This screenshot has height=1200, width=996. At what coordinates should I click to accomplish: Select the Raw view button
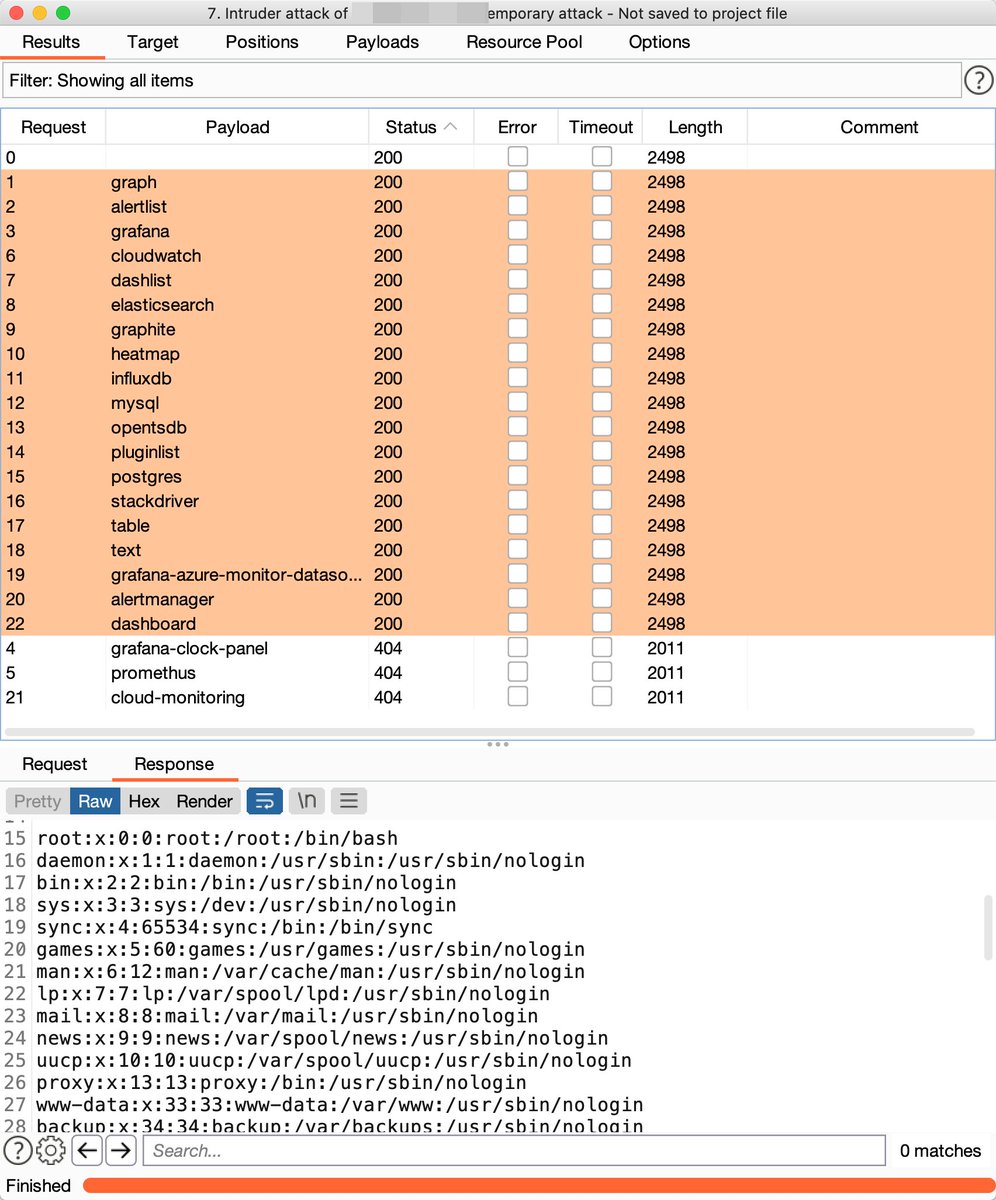[96, 801]
